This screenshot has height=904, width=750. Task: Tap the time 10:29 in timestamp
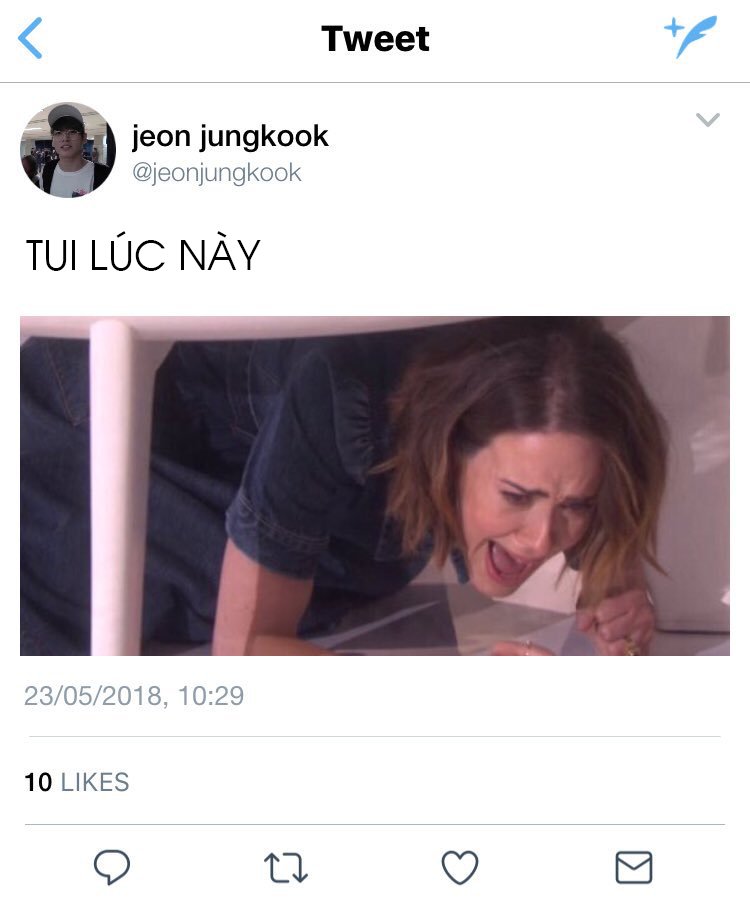point(211,695)
